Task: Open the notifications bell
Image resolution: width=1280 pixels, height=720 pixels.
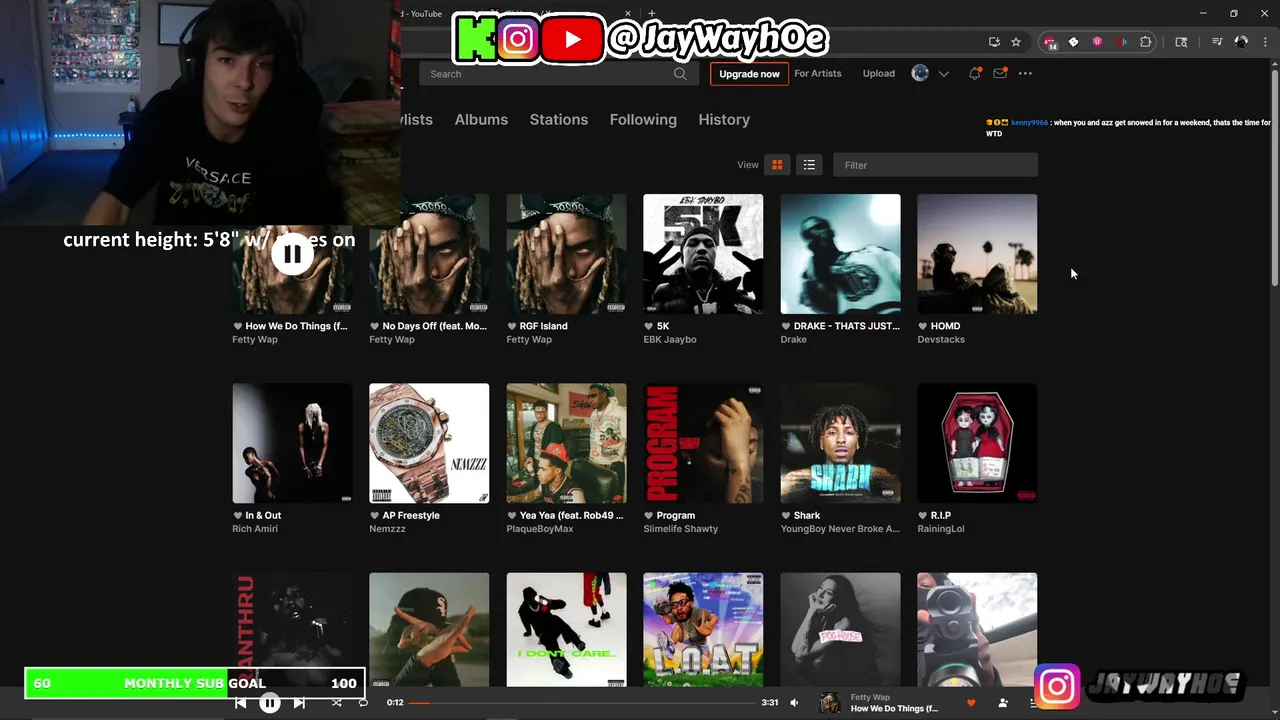Action: pos(975,73)
